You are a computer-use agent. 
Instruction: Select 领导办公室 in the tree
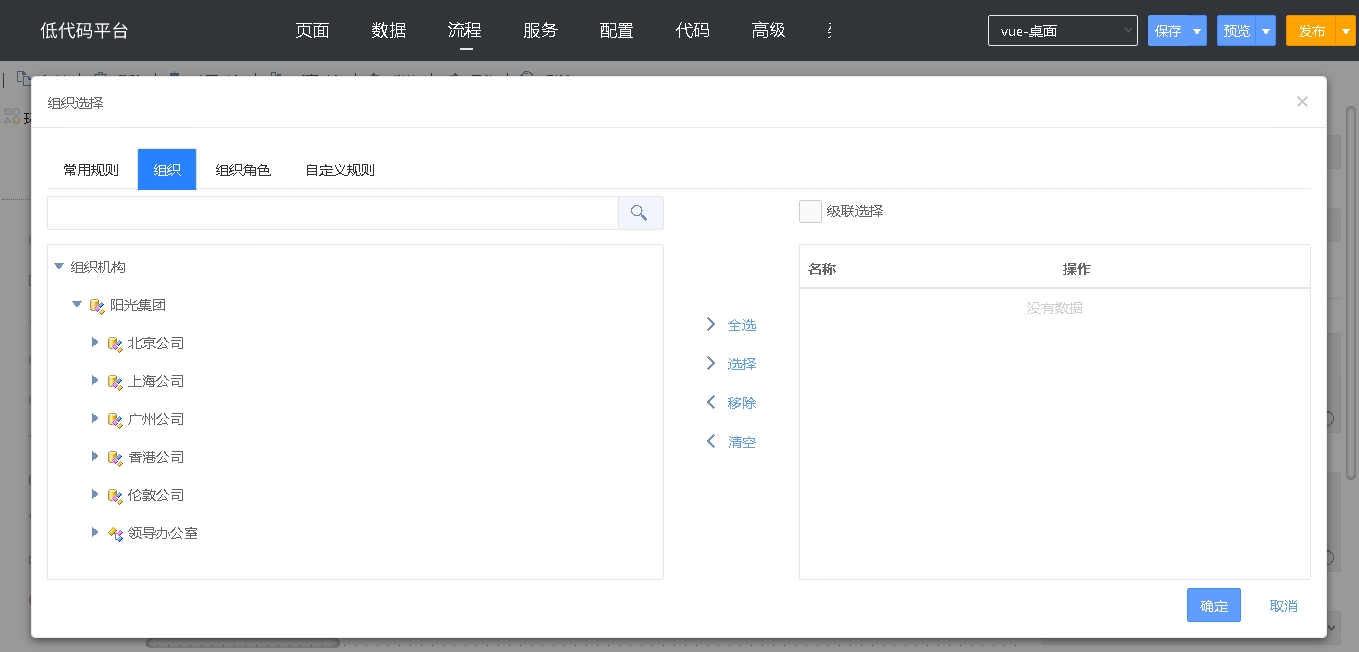163,533
